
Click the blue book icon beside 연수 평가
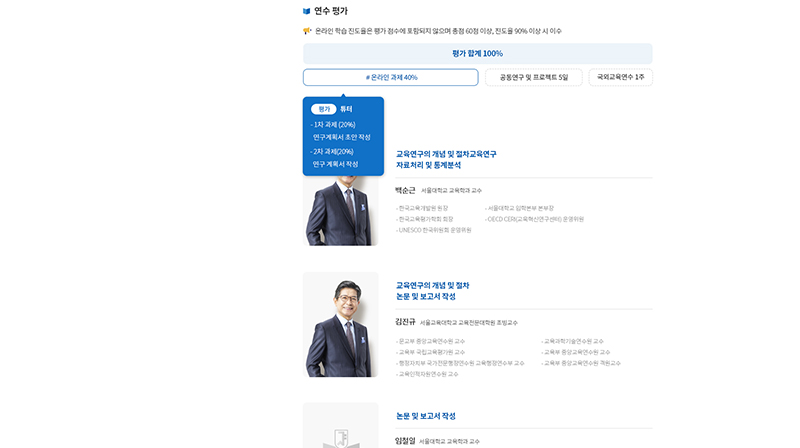306,11
